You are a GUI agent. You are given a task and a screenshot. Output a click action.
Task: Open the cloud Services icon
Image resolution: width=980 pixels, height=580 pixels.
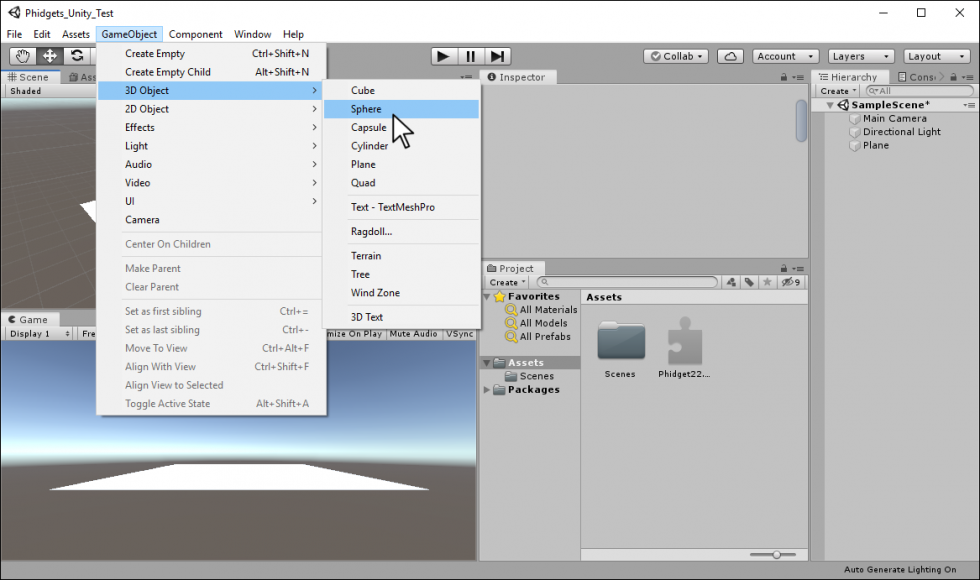coord(730,56)
